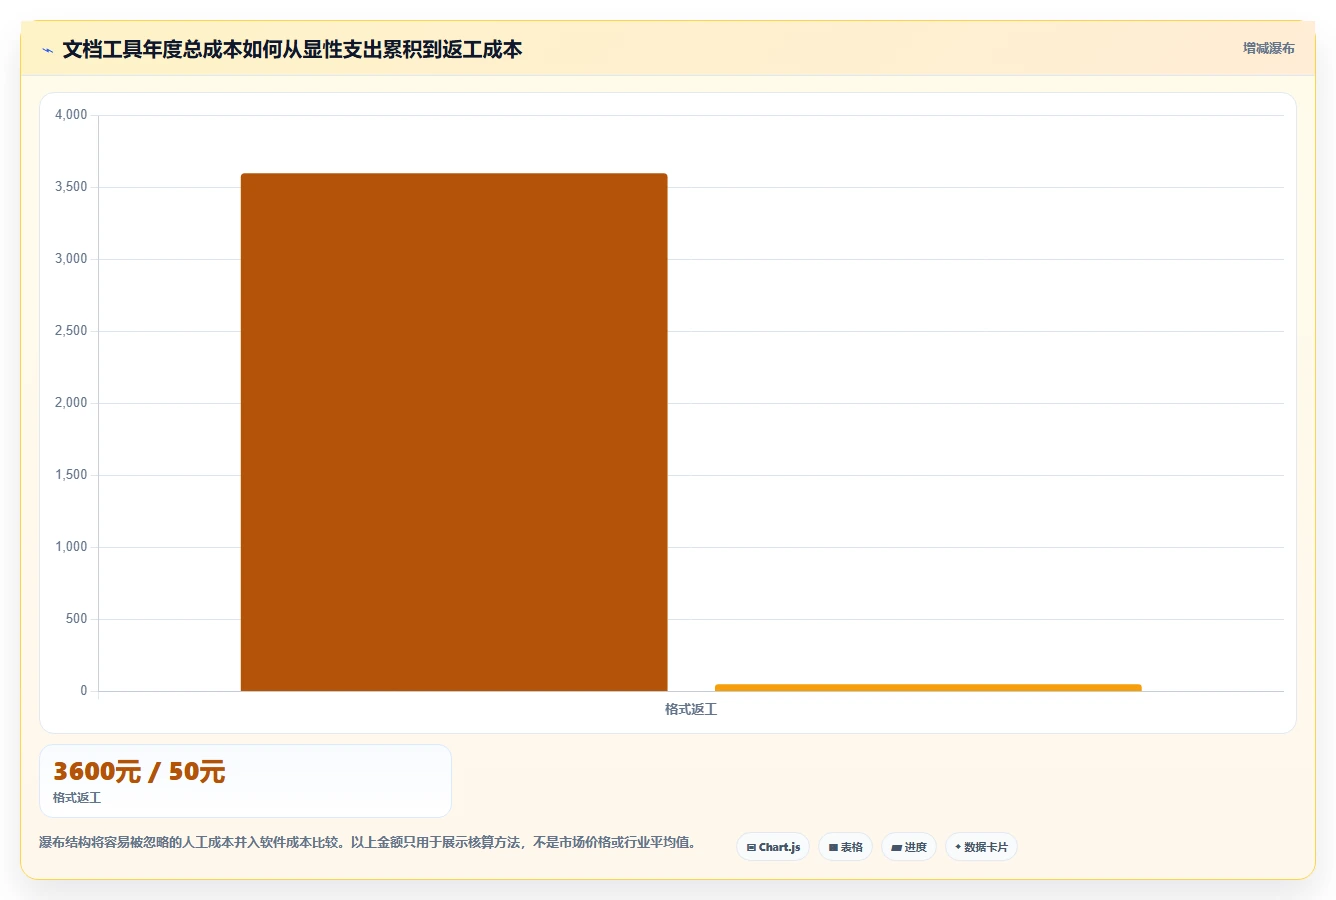Select the 进度 chip
The width and height of the screenshot is (1336, 900).
(908, 847)
